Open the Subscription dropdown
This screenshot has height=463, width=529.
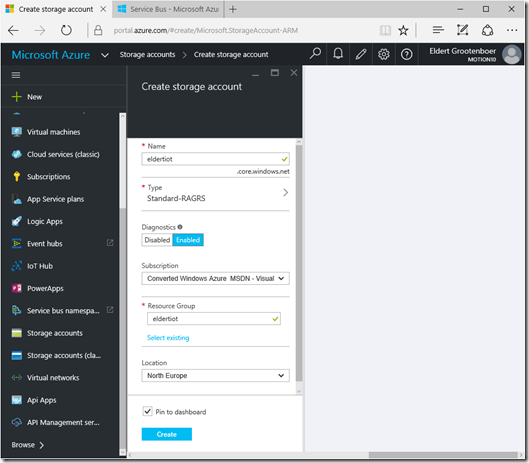point(215,278)
